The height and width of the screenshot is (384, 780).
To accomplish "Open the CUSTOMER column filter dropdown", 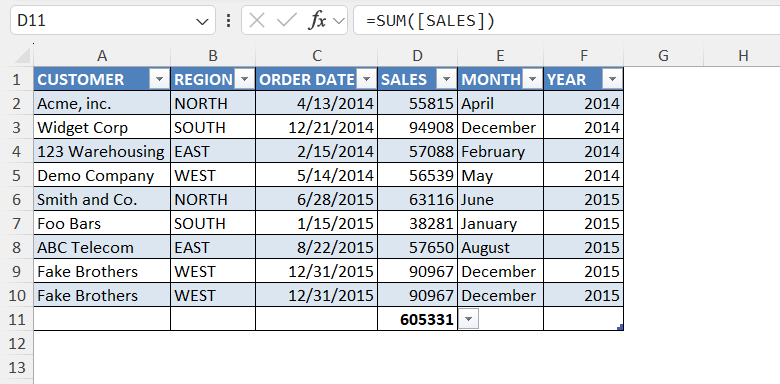I will pos(159,79).
